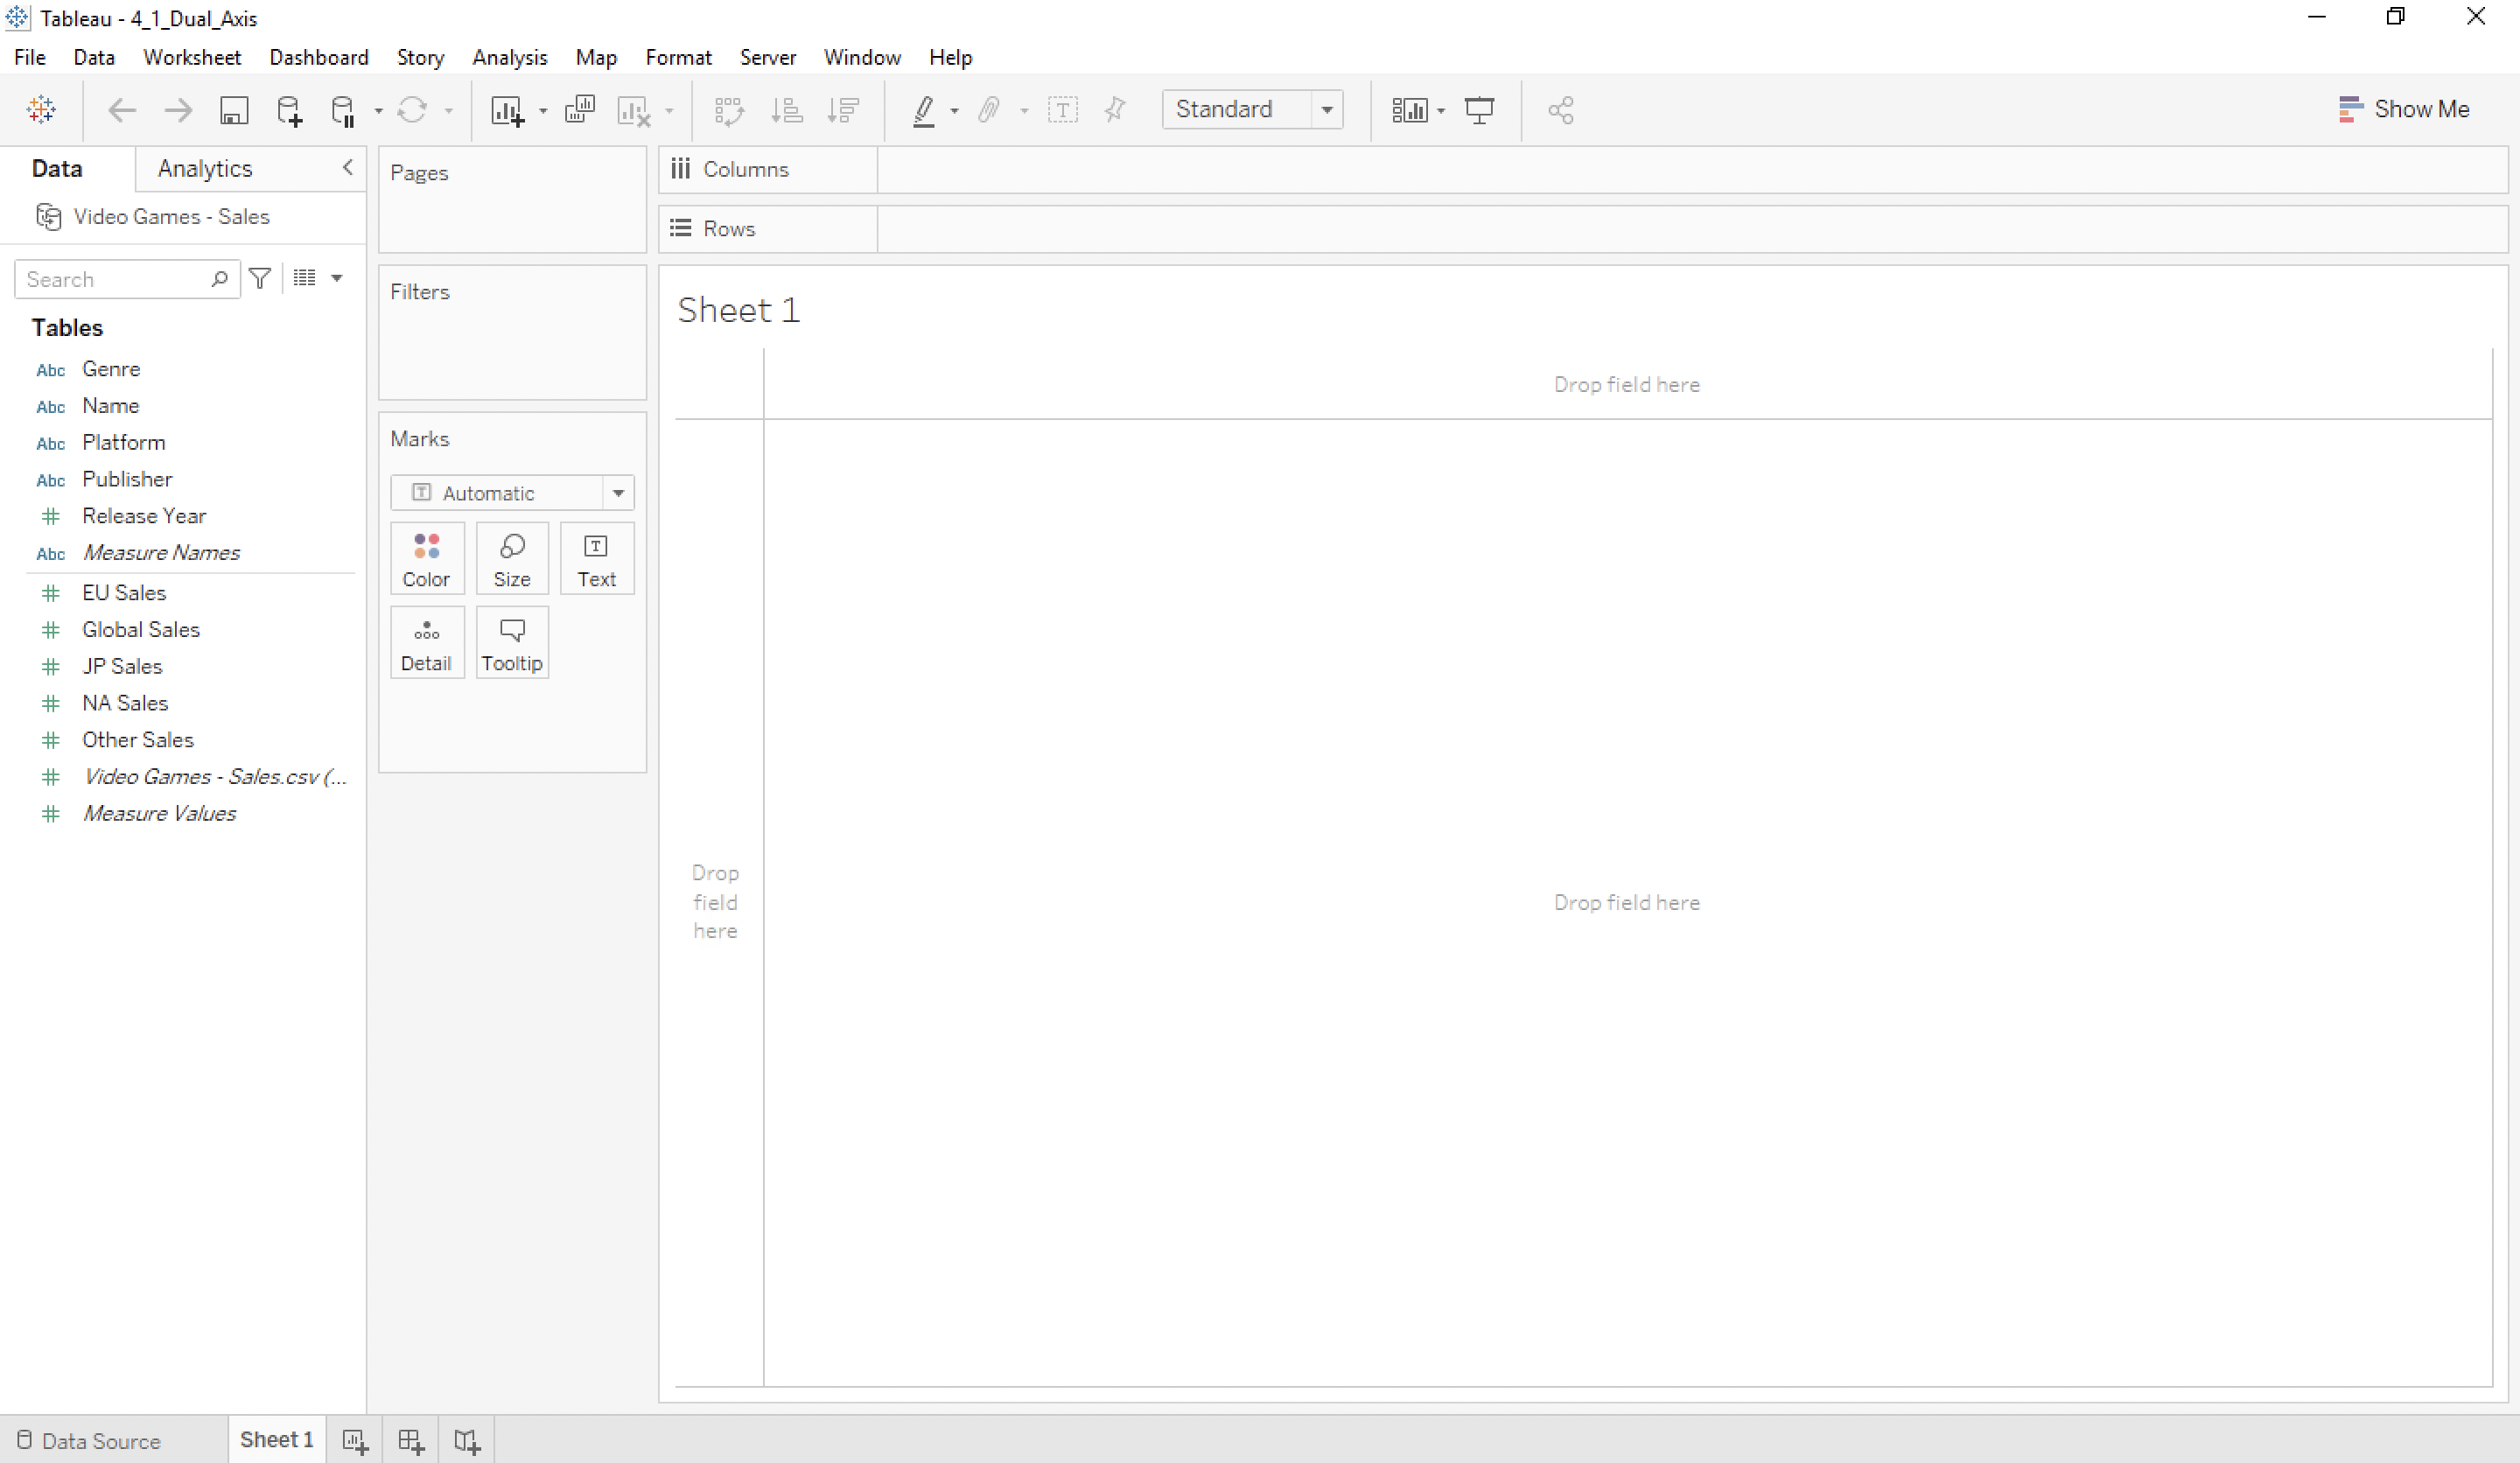Viewport: 2520px width, 1463px height.
Task: Open dropdown arrow next to show/hide cards icon
Action: tap(1441, 111)
